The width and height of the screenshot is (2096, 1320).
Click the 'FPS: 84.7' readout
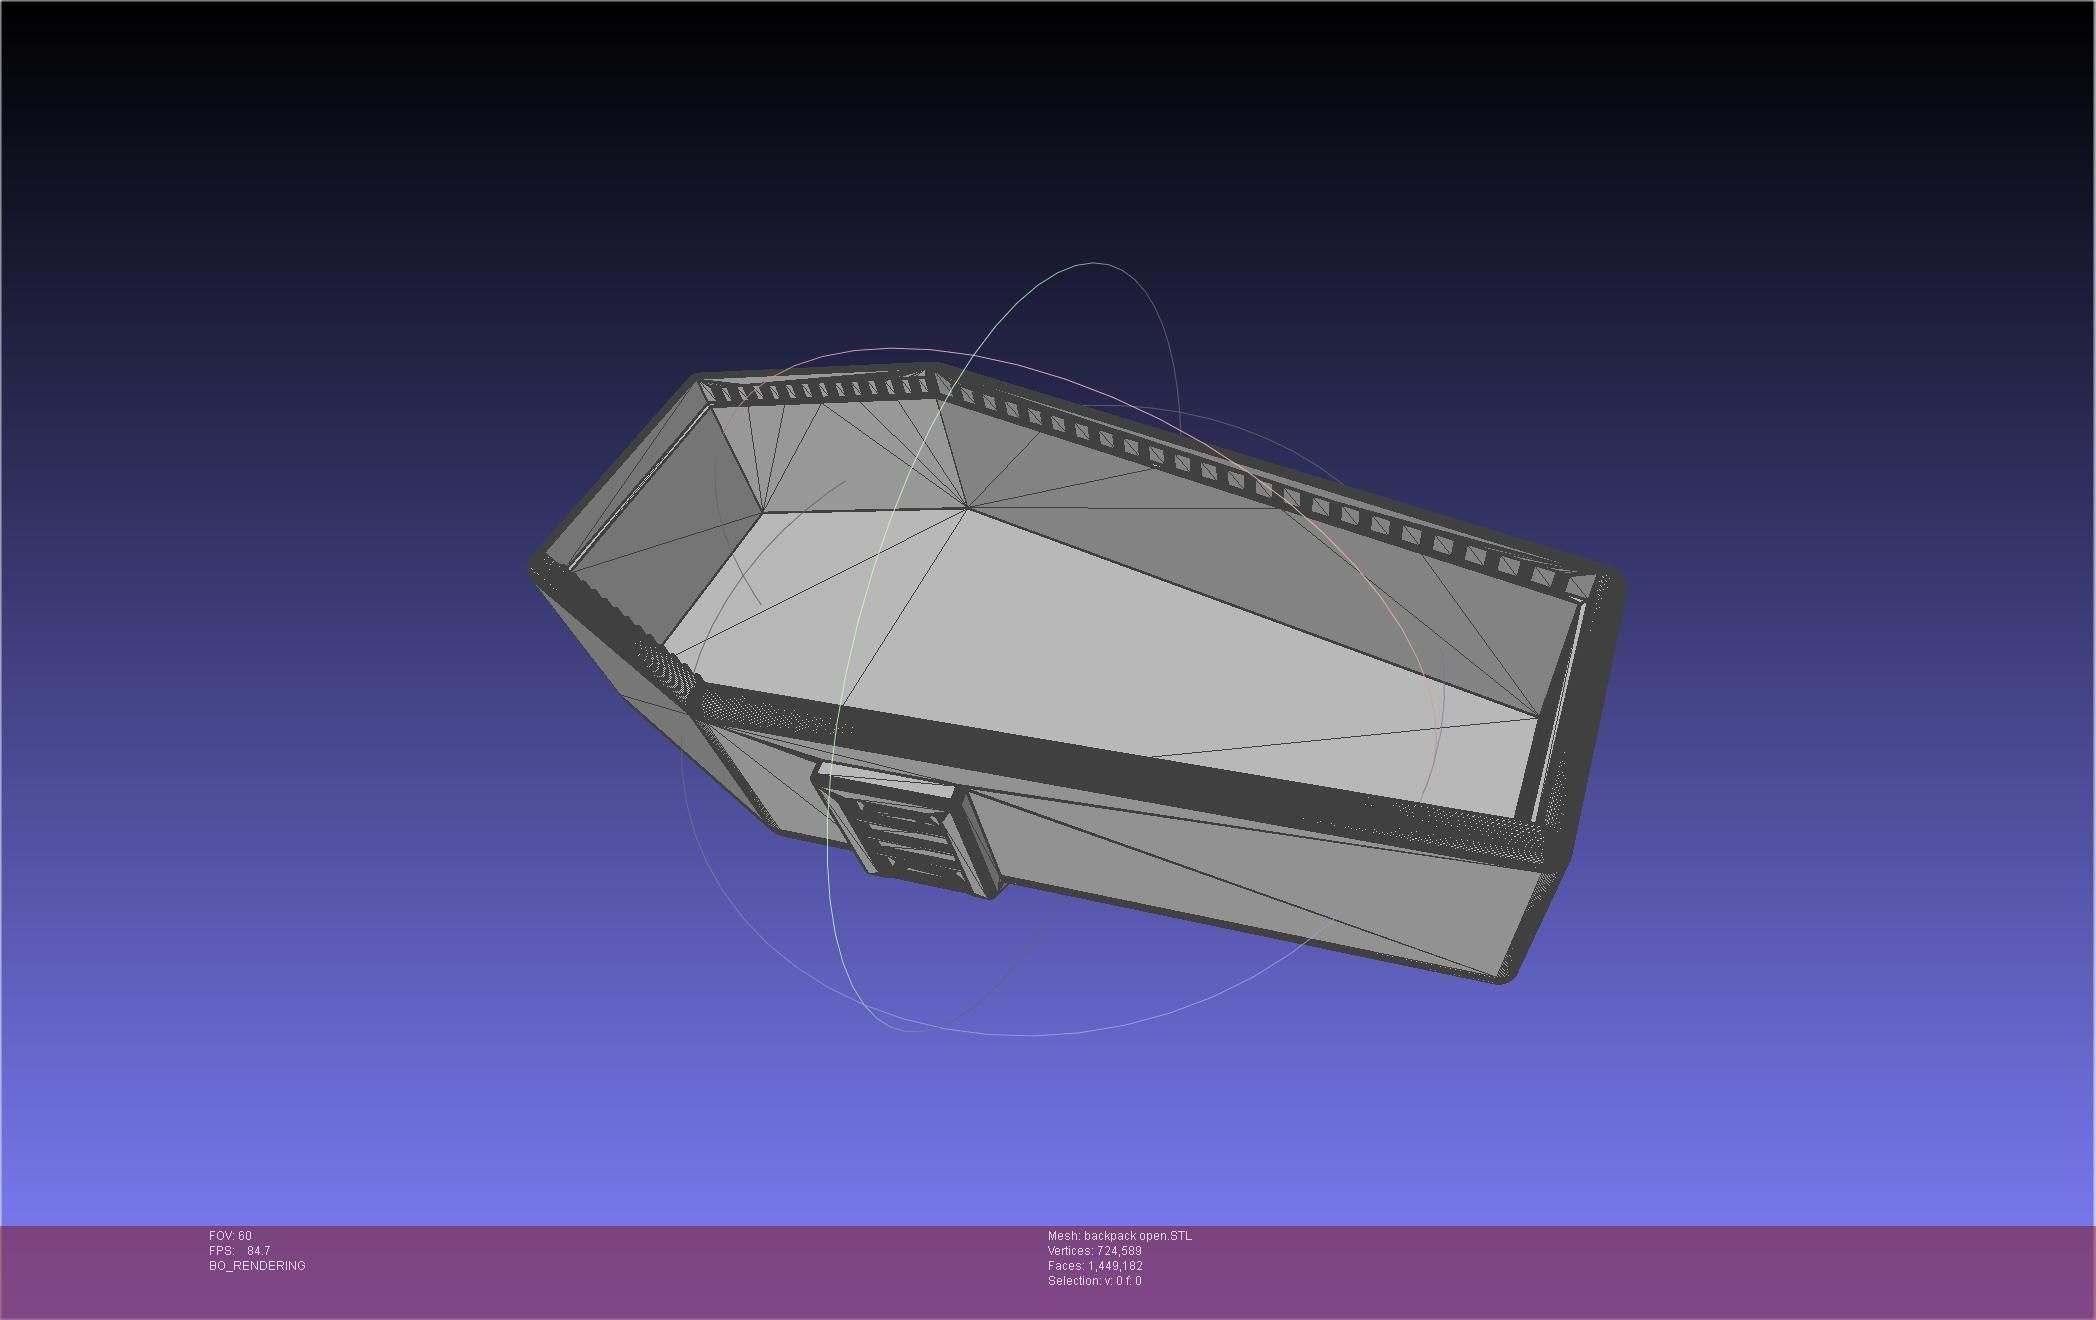[239, 1251]
